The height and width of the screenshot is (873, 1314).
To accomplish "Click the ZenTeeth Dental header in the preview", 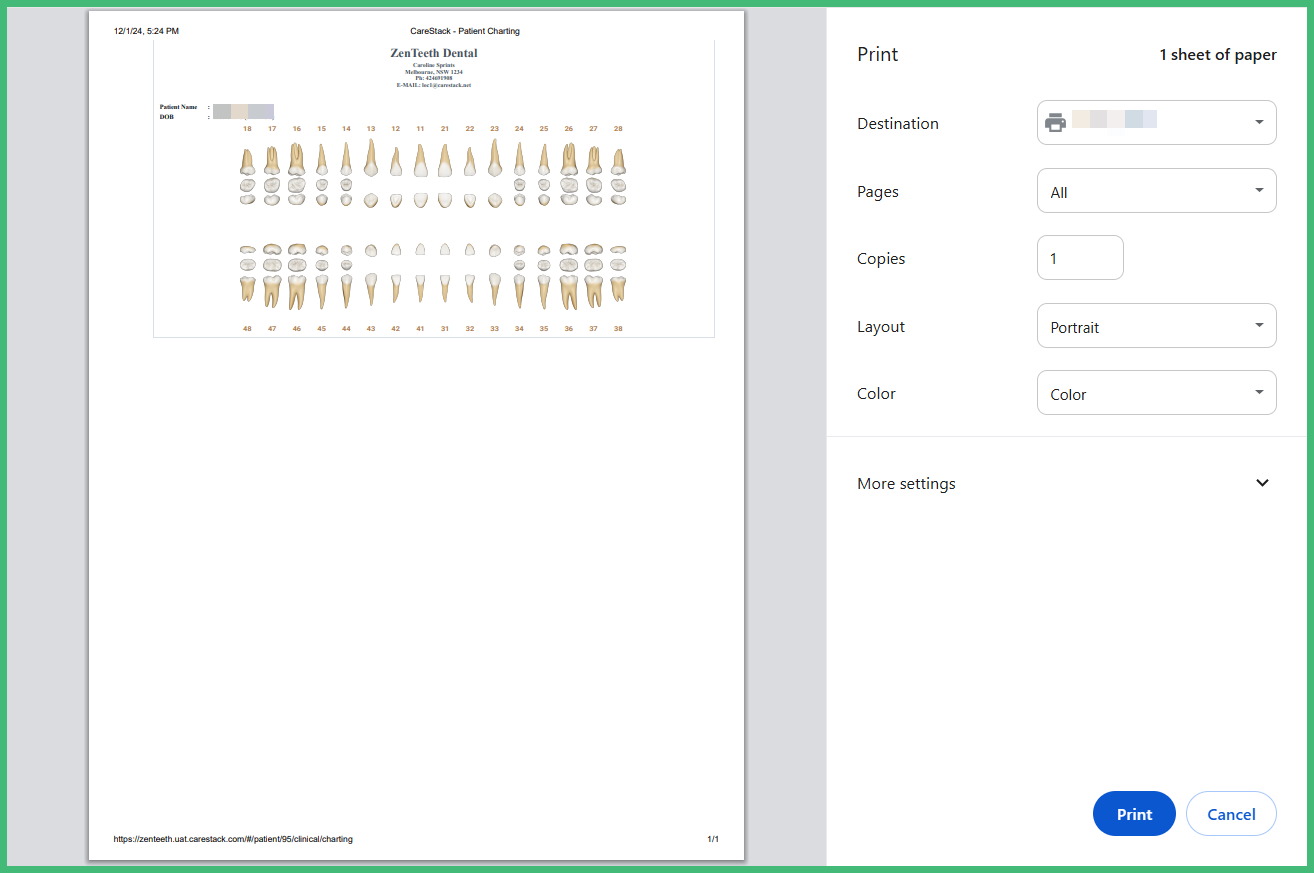I will [433, 53].
